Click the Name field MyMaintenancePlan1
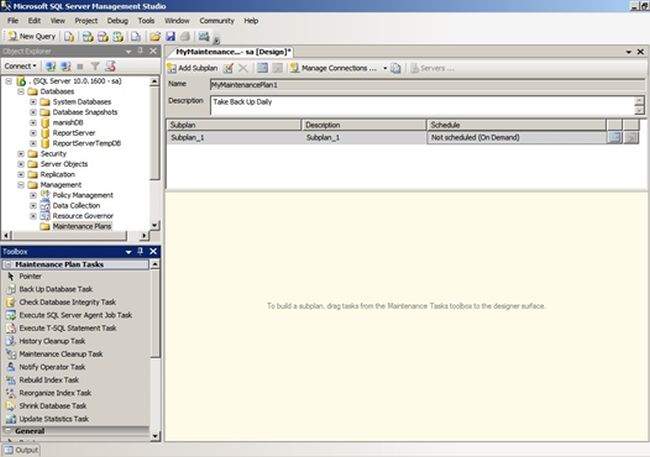The height and width of the screenshot is (457, 650). pos(427,85)
